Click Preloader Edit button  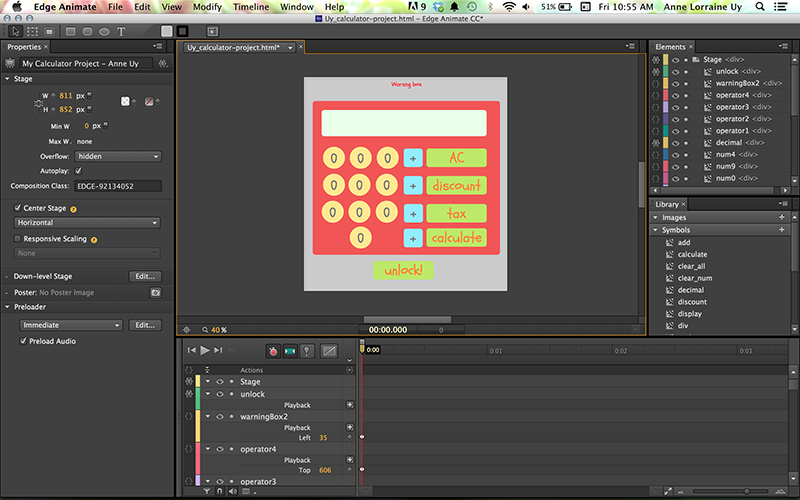[x=145, y=325]
